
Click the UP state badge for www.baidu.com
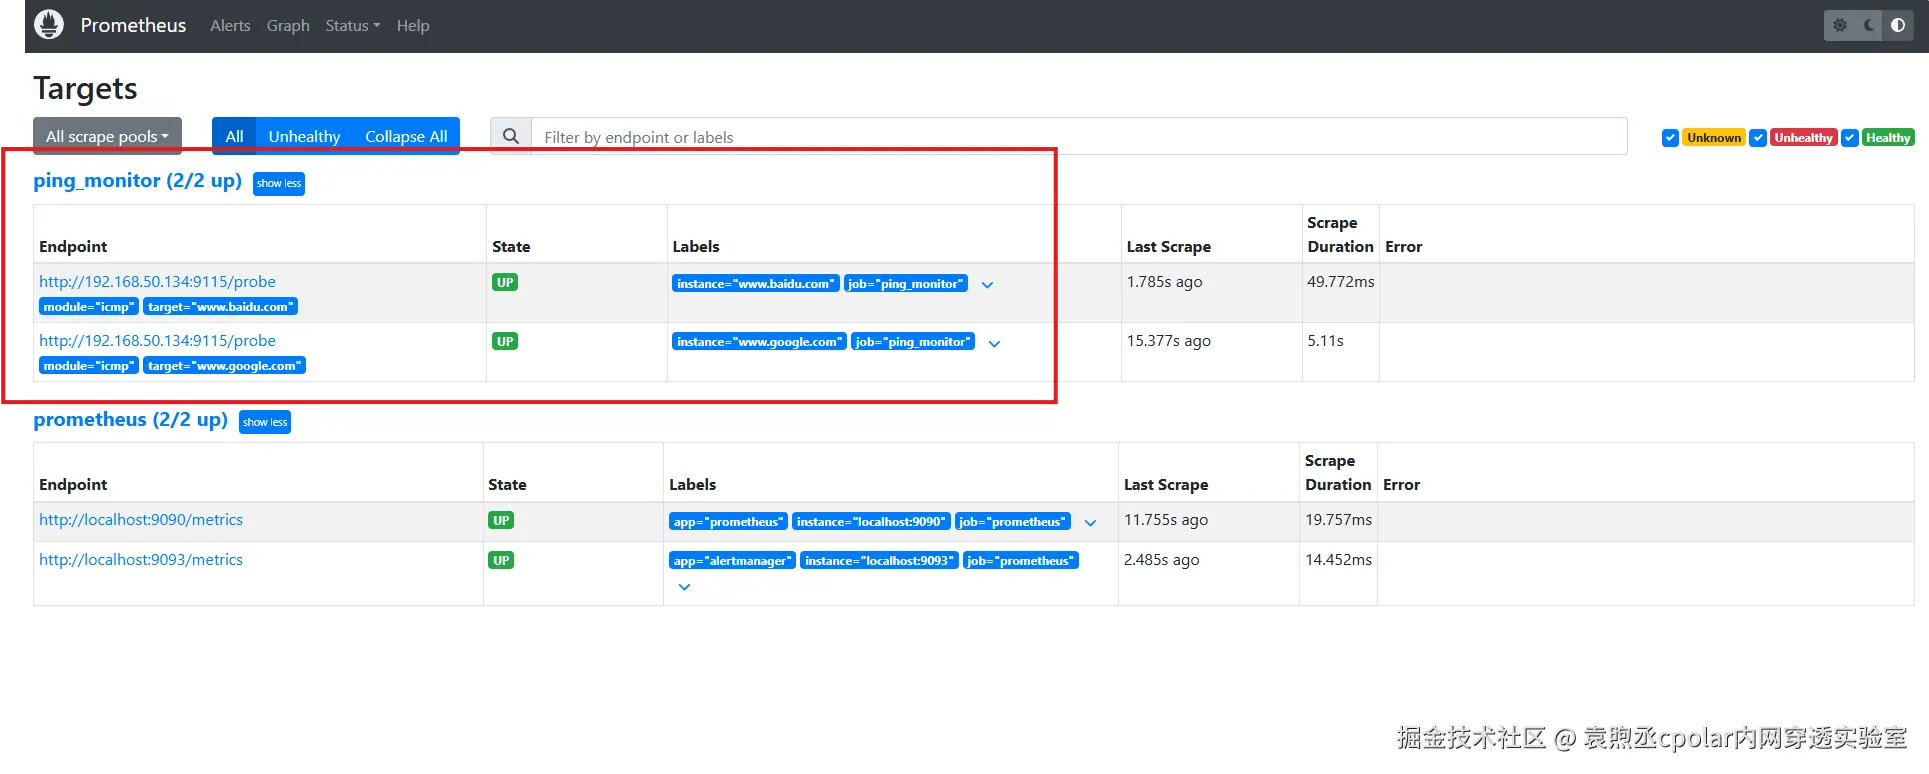pyautogui.click(x=505, y=283)
